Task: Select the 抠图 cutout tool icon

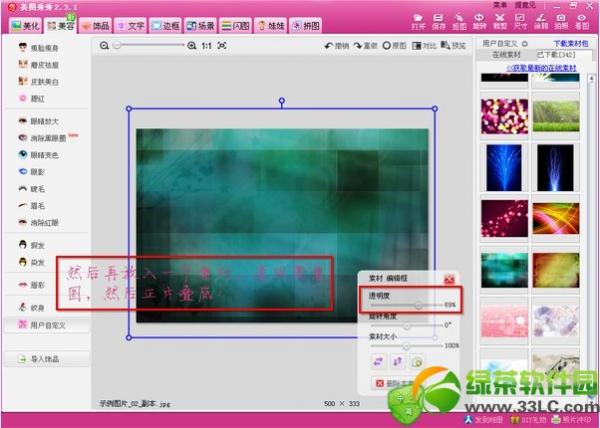Action: pyautogui.click(x=459, y=22)
